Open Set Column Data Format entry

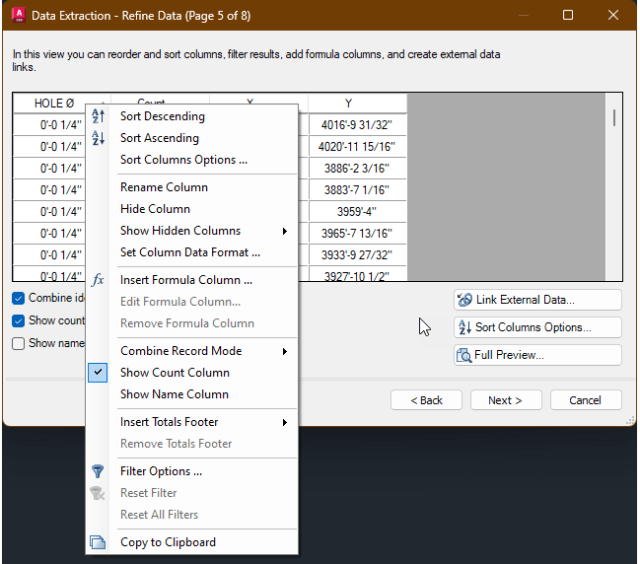[192, 252]
